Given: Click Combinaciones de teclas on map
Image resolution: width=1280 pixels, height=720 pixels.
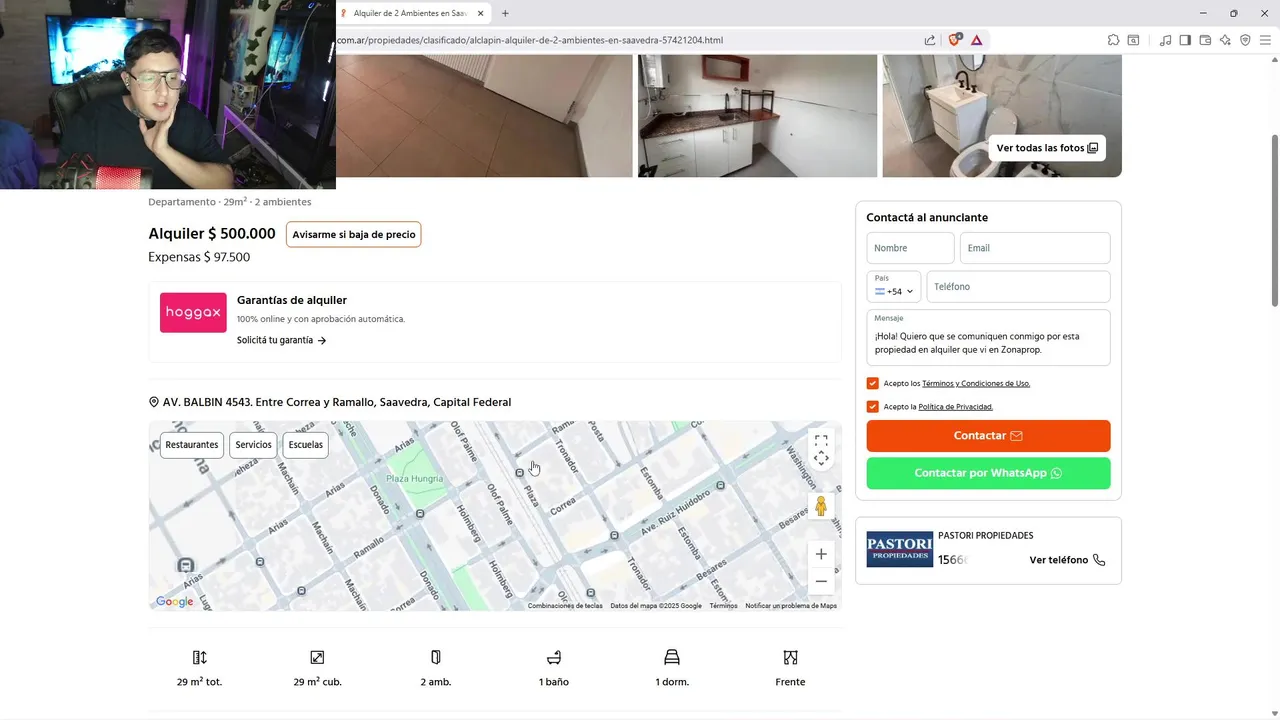Looking at the screenshot, I should coord(565,606).
